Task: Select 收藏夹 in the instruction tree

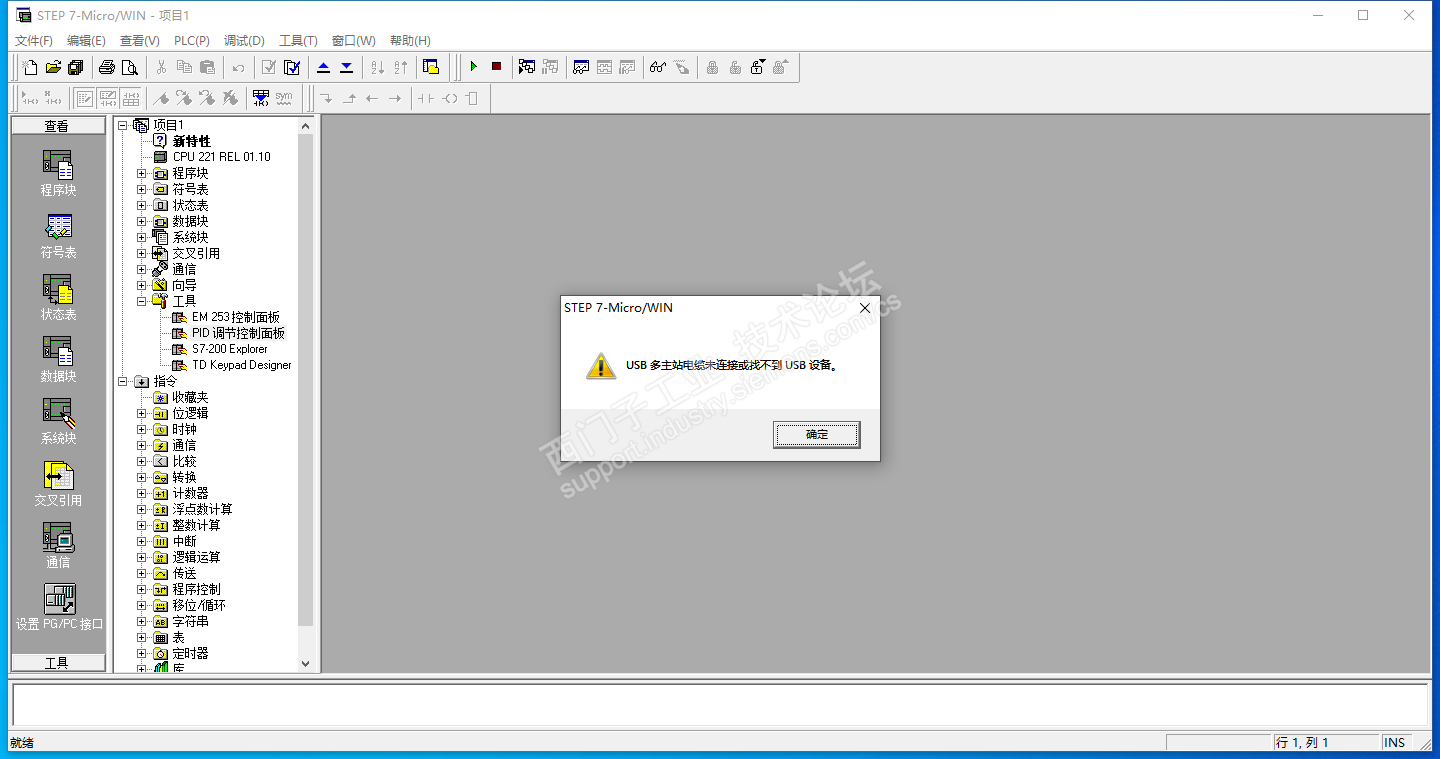Action: pos(190,397)
